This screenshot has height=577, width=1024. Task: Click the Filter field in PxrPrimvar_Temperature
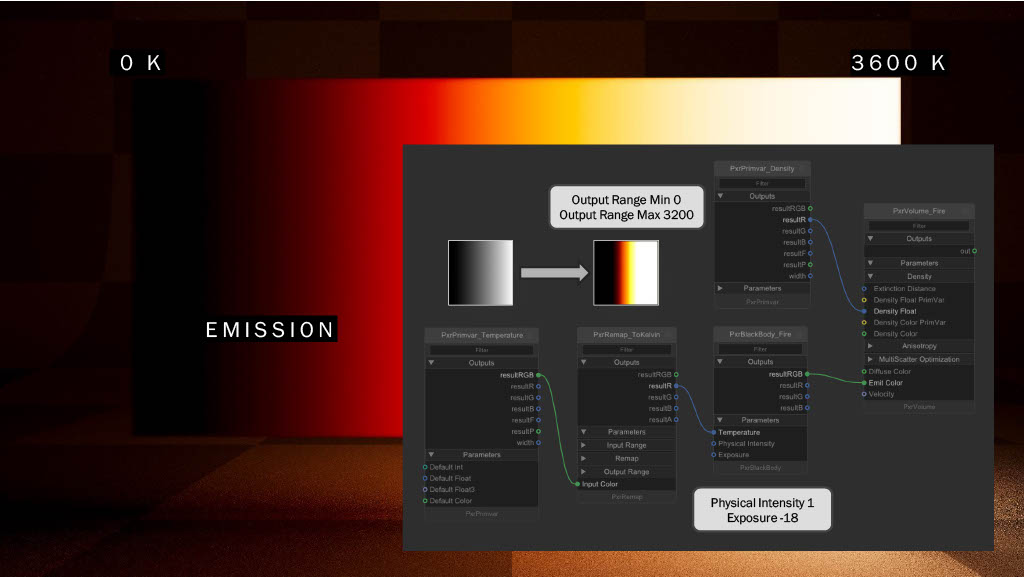click(482, 350)
